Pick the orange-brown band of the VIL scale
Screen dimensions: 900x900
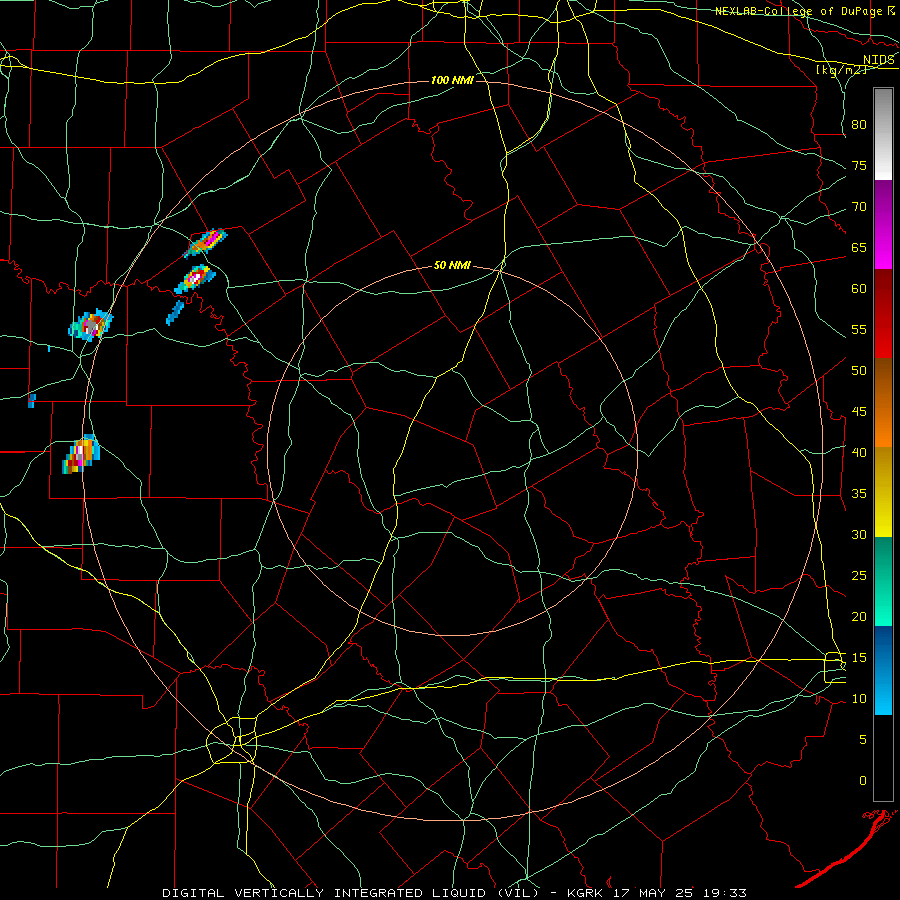coord(883,402)
